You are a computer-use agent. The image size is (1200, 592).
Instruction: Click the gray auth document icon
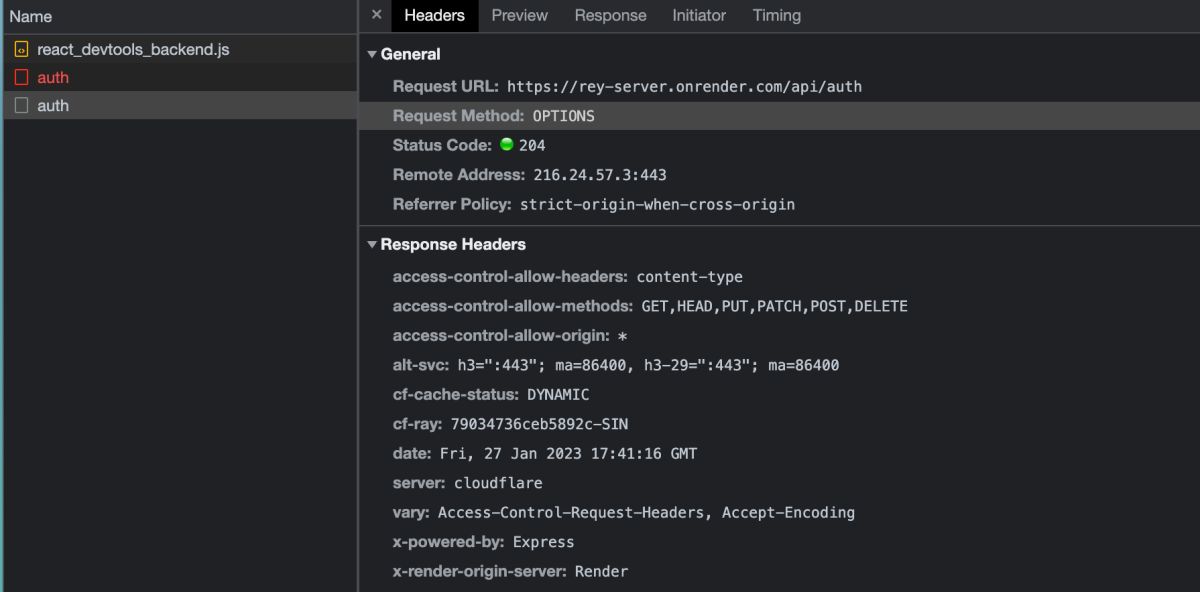pyautogui.click(x=22, y=105)
